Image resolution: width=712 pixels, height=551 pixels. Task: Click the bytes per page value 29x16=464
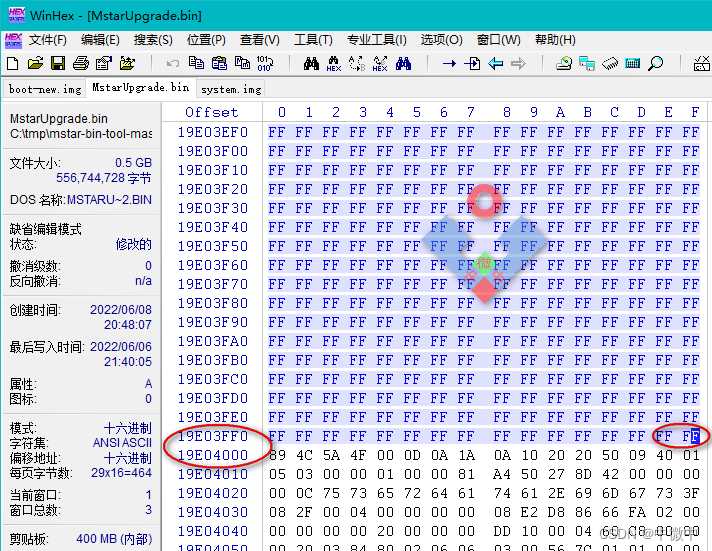tap(121, 473)
